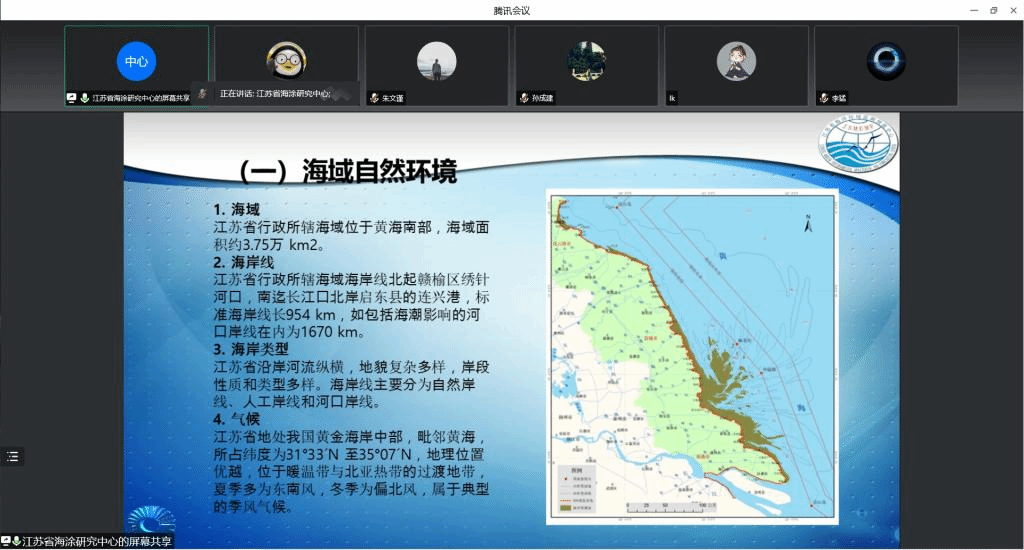The image size is (1024, 550).
Task: Select 孙成建's participant avatar
Action: 586,61
